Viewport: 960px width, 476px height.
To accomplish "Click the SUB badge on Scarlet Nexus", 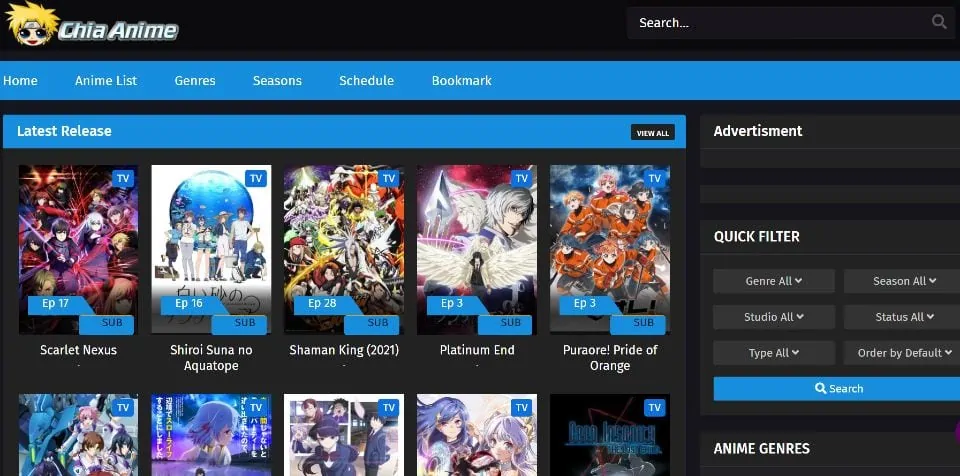I will [107, 324].
